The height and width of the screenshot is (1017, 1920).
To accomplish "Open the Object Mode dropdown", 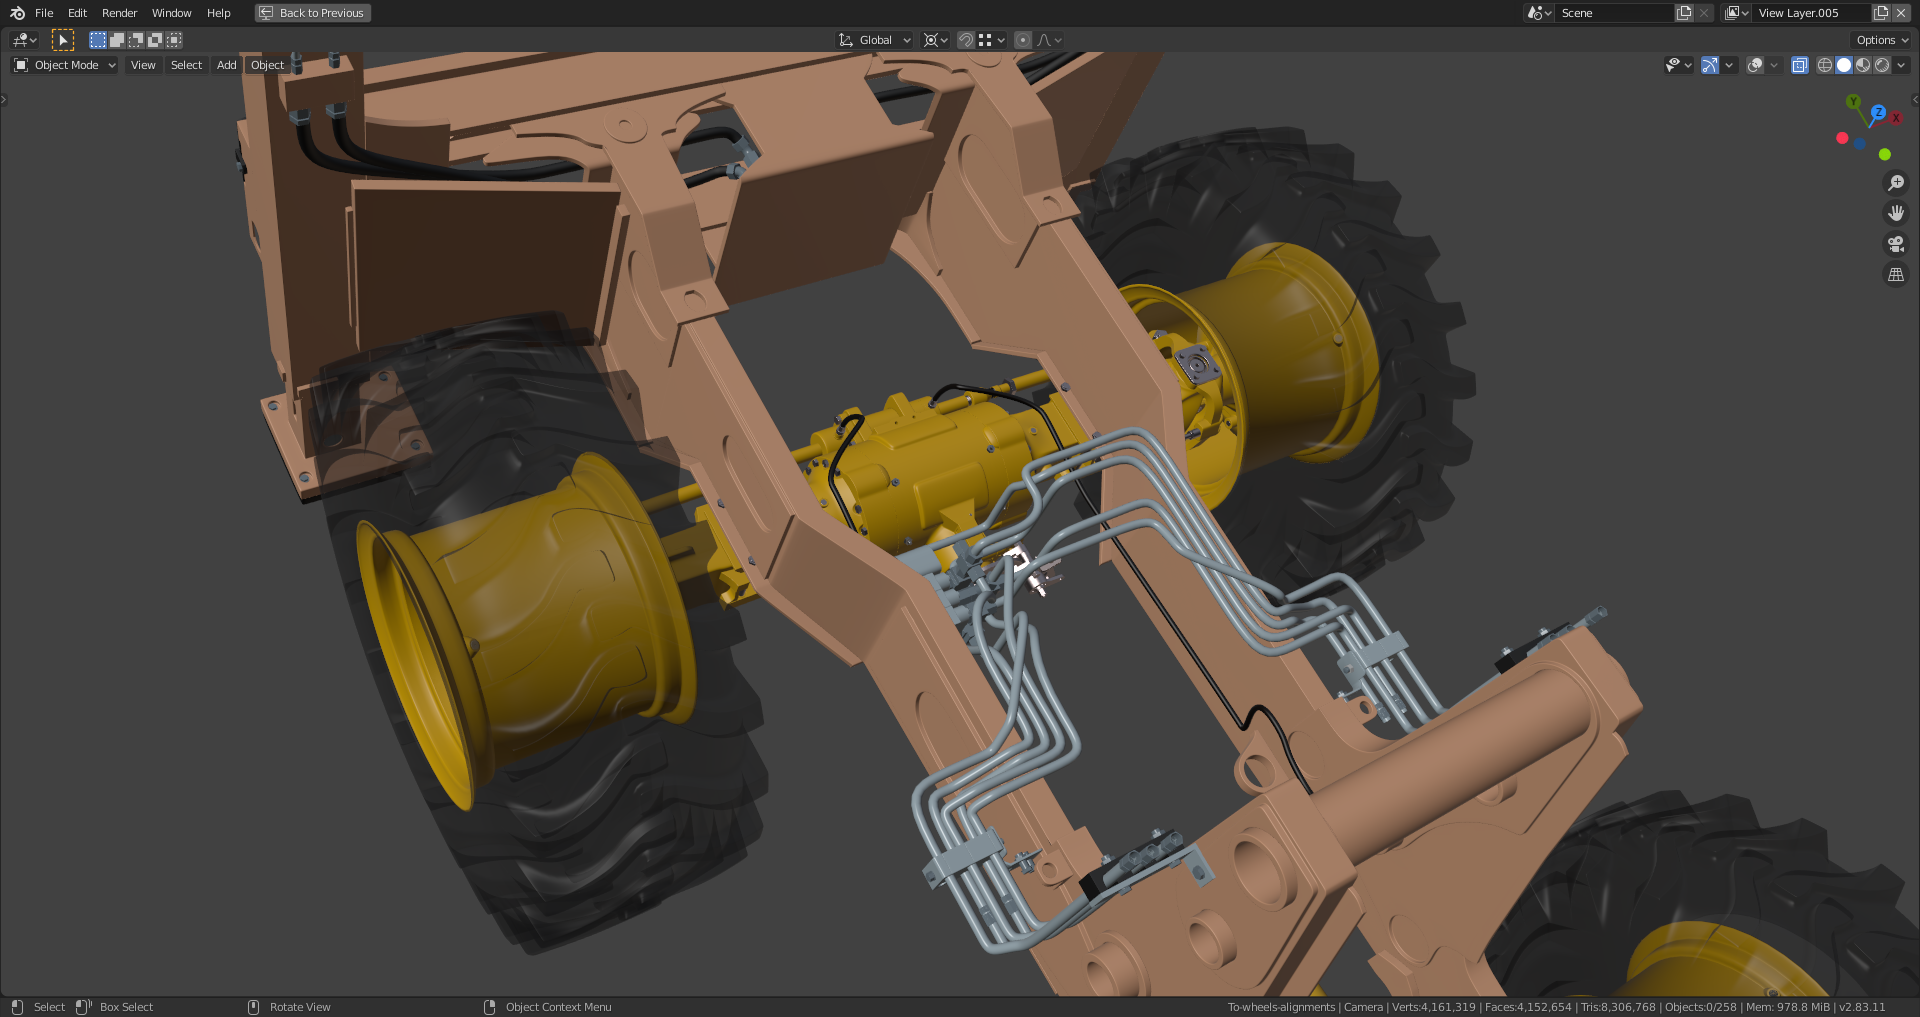I will pos(65,65).
